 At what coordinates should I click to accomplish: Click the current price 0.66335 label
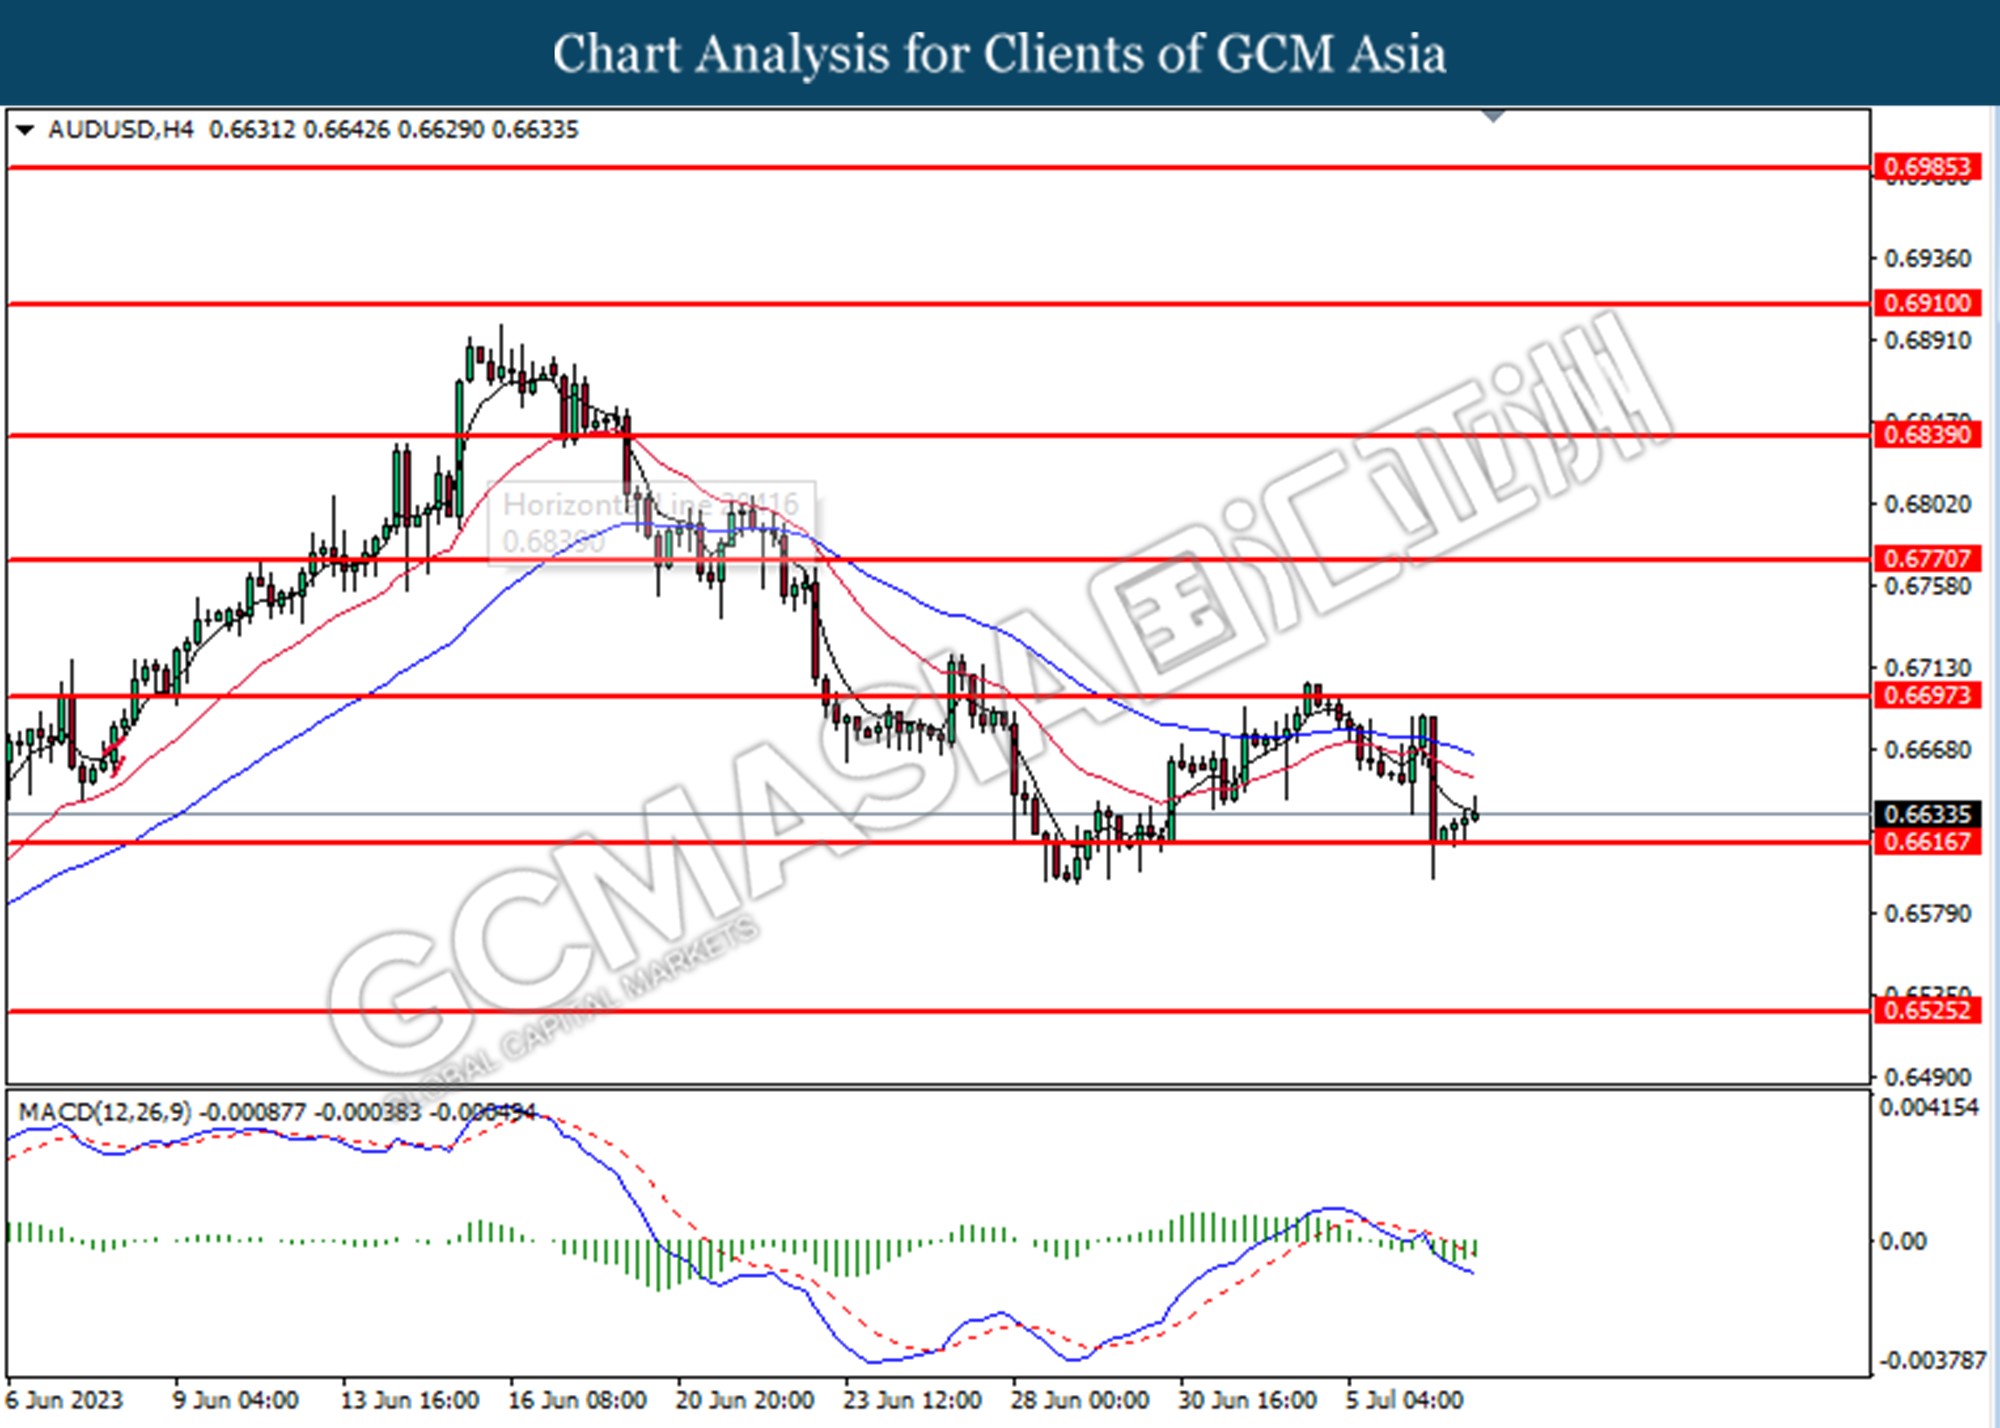click(x=1926, y=815)
